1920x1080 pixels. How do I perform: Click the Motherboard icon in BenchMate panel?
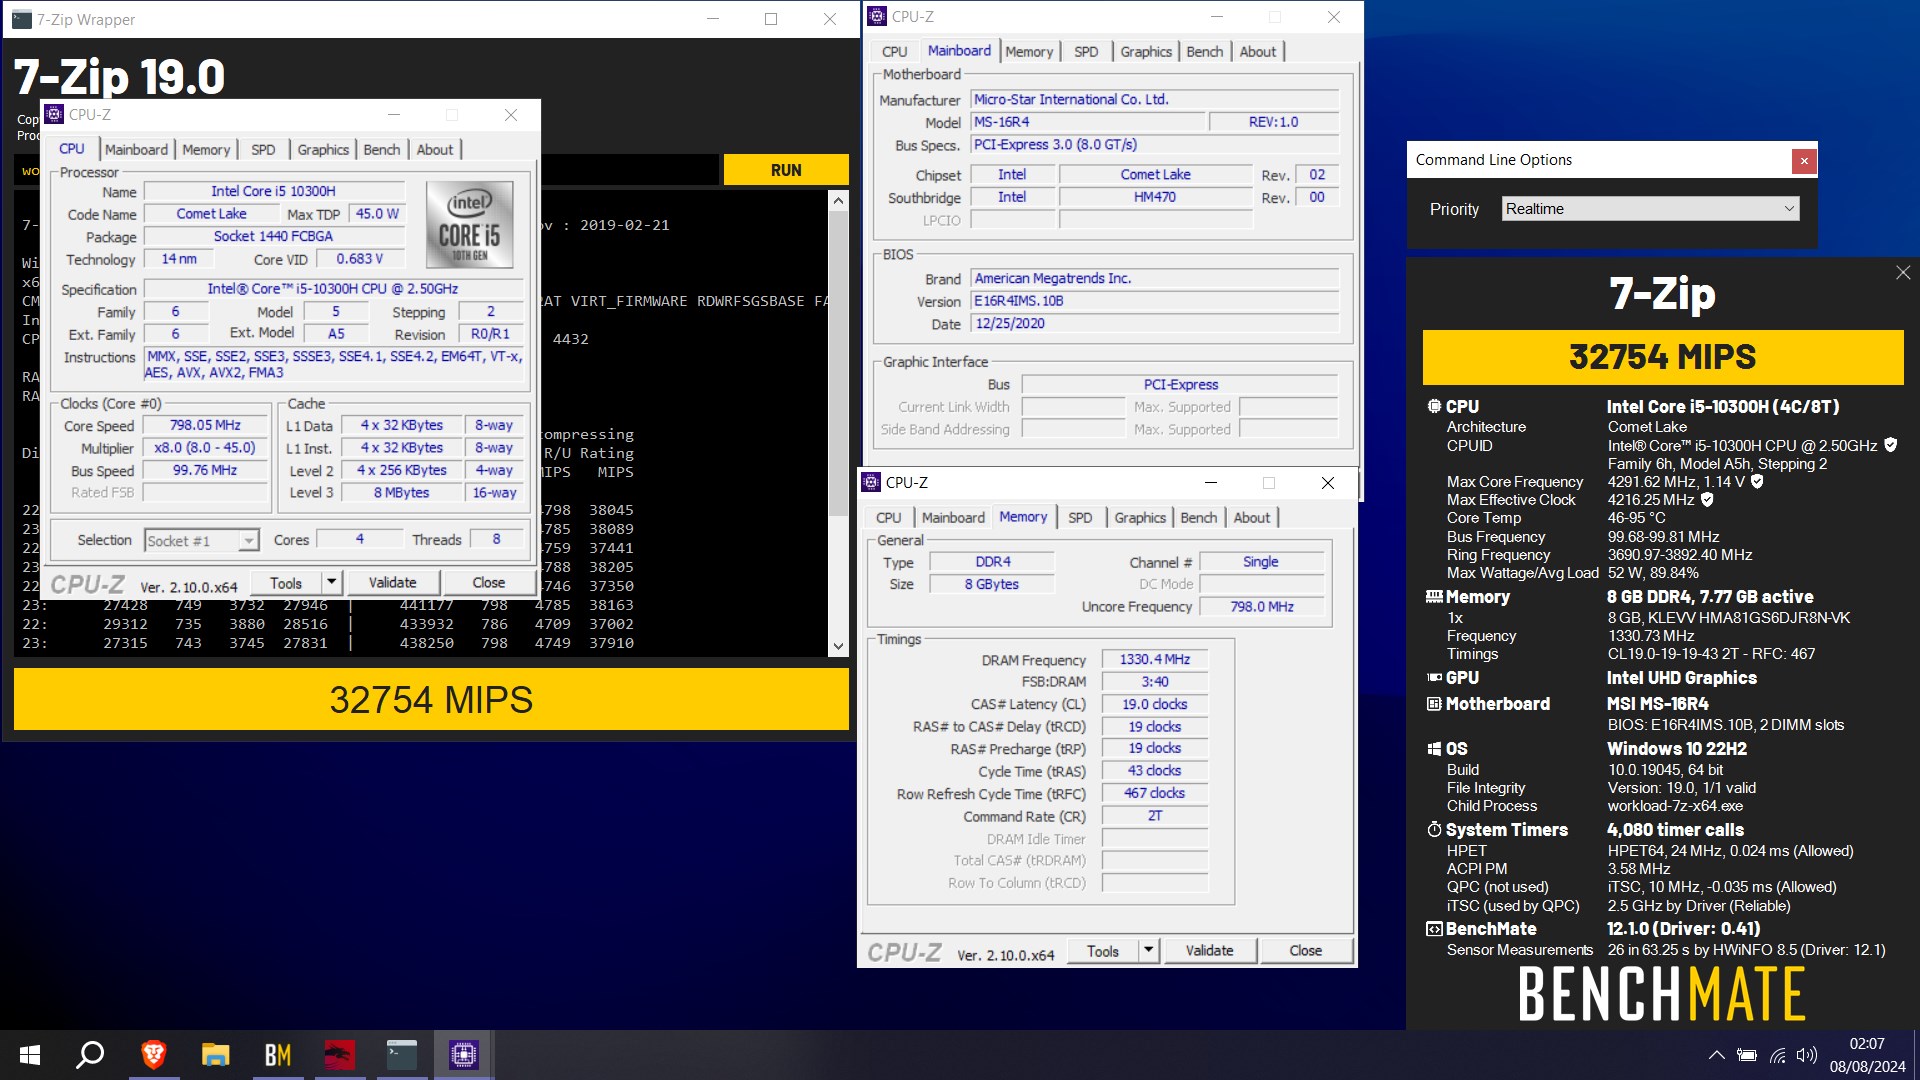[1434, 704]
